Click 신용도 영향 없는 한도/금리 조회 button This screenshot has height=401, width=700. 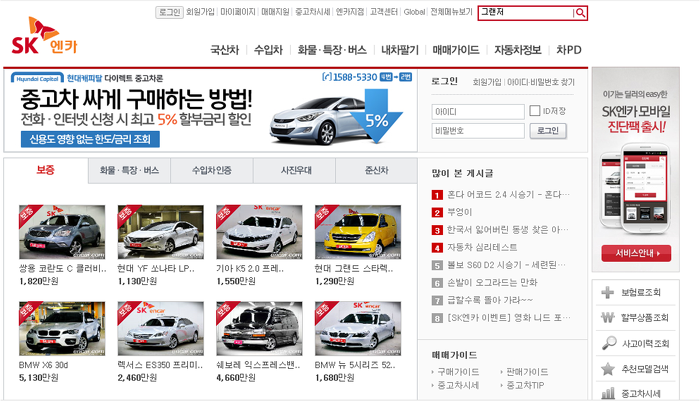tap(90, 139)
